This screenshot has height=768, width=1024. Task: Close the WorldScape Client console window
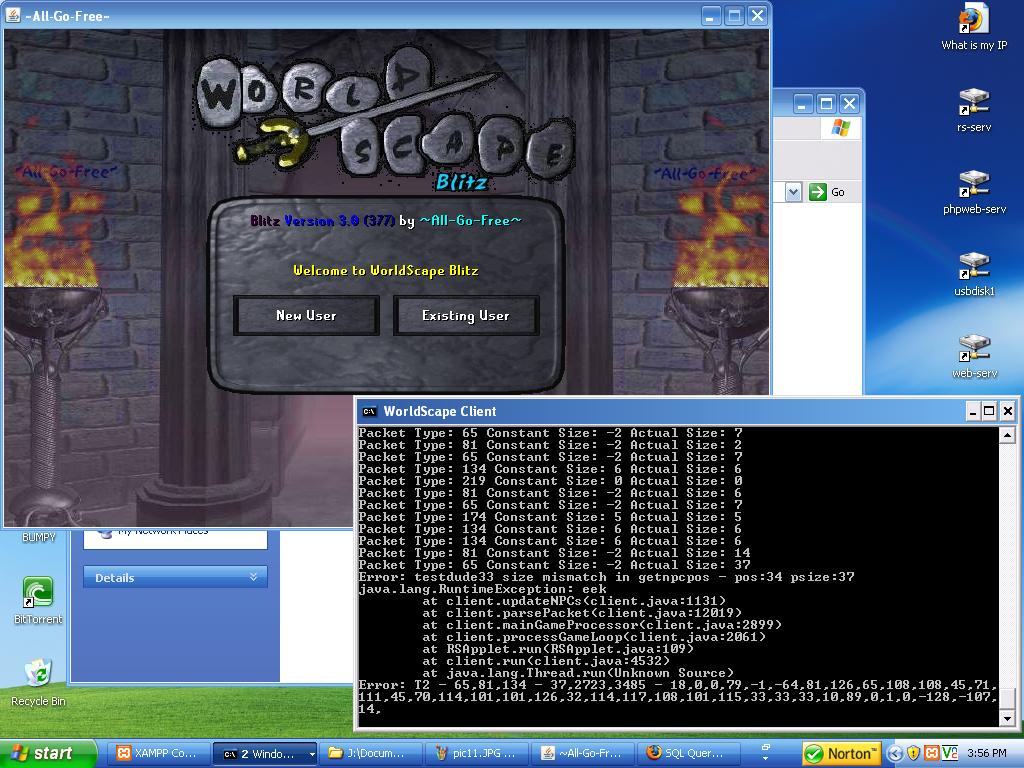(x=1007, y=411)
